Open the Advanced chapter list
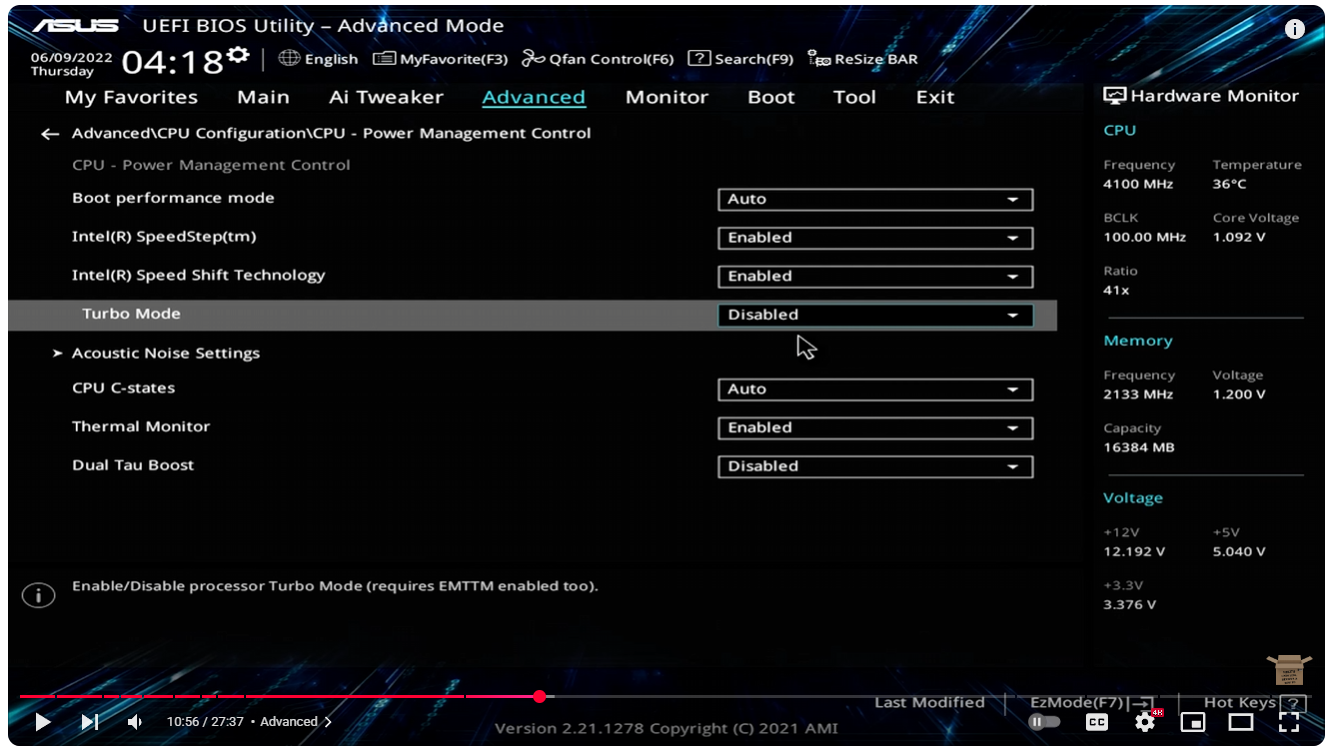This screenshot has width=1337, height=756. pyautogui.click(x=296, y=721)
